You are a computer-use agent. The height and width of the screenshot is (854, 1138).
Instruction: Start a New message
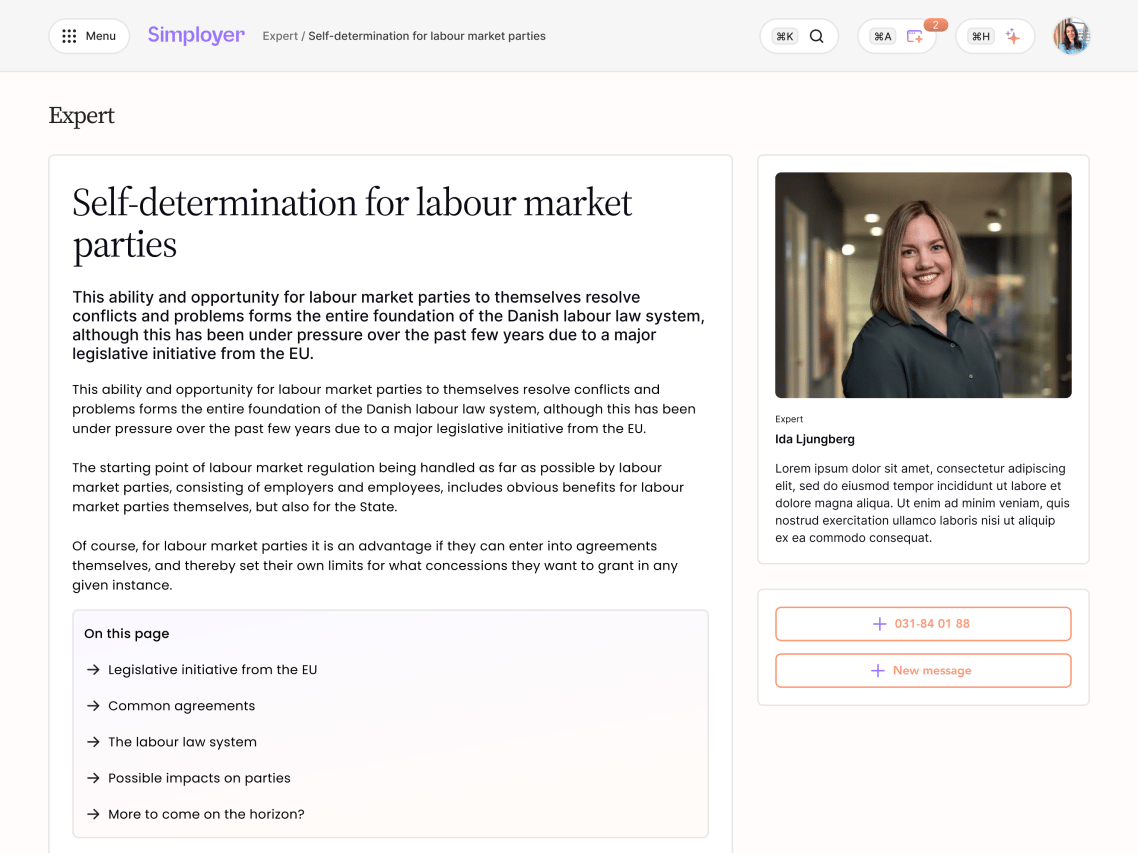[923, 670]
